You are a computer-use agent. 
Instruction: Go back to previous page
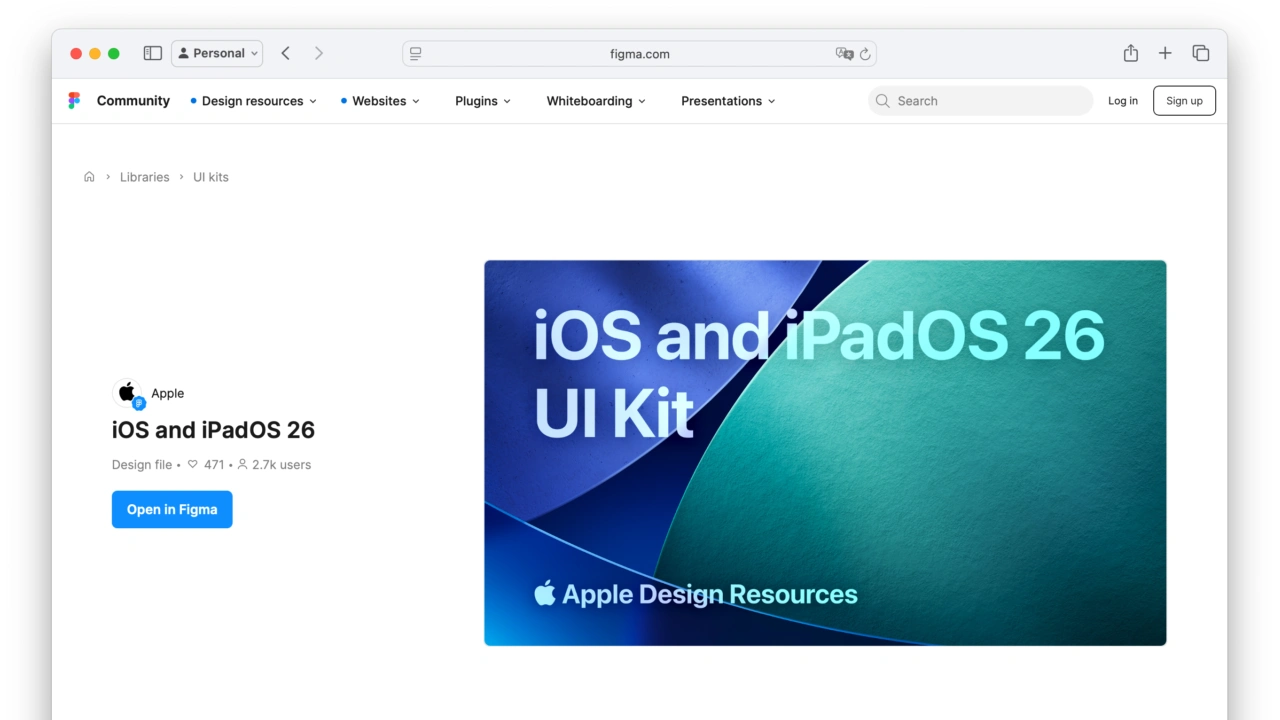[x=286, y=54]
